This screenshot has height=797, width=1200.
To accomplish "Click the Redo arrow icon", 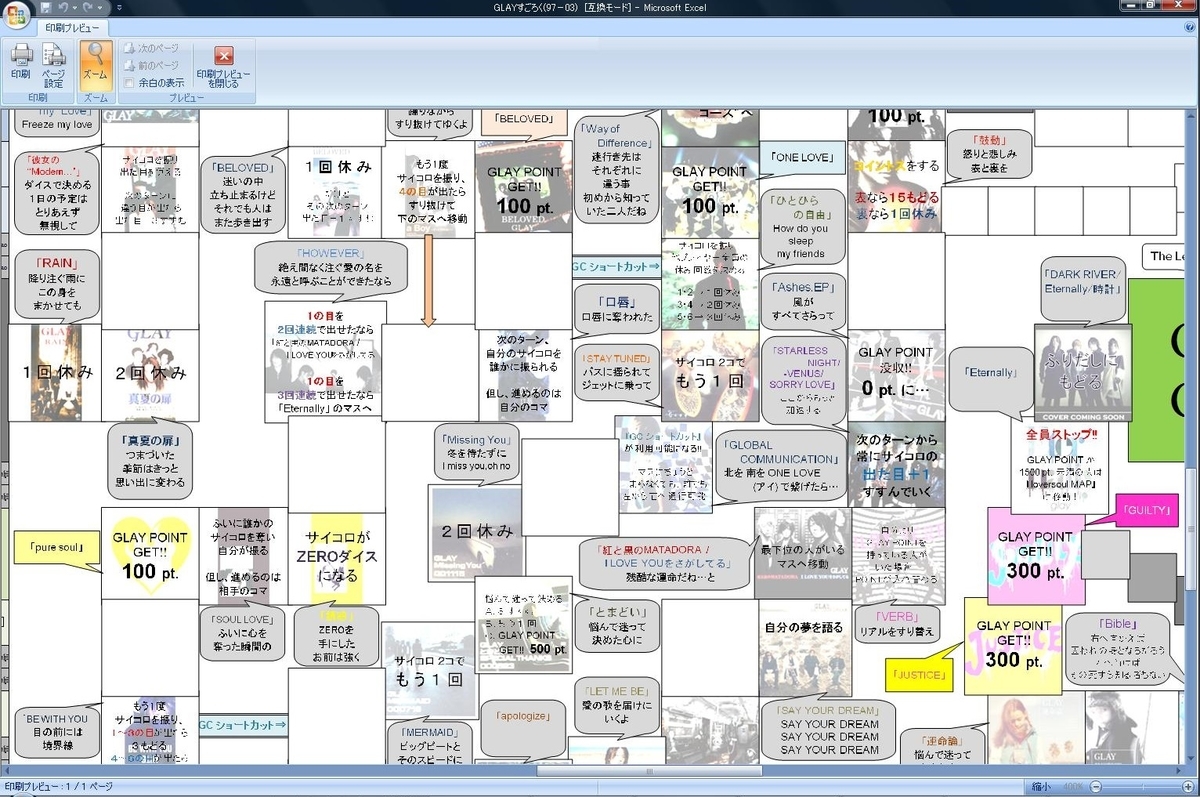I will (x=88, y=7).
